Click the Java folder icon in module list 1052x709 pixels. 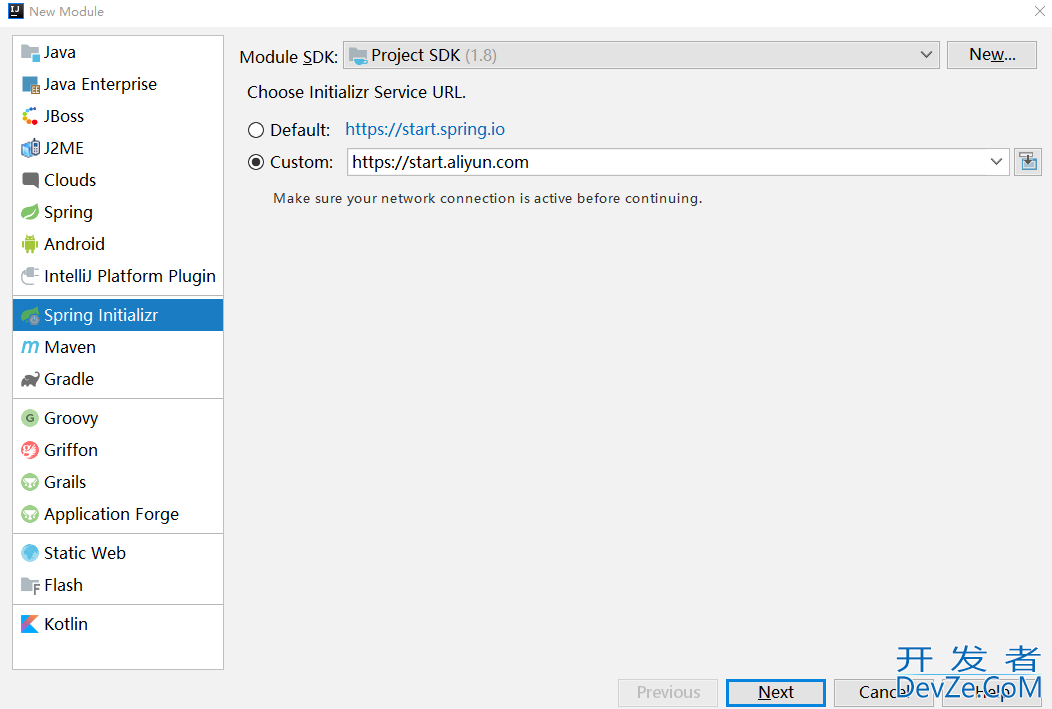(x=30, y=52)
